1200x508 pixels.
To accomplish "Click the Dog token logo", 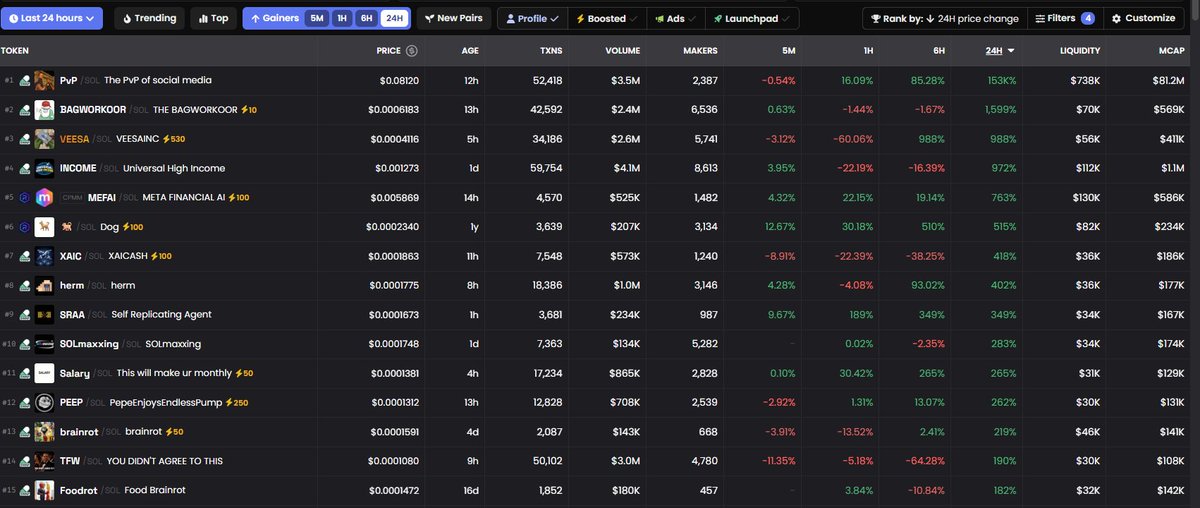I will (x=44, y=227).
